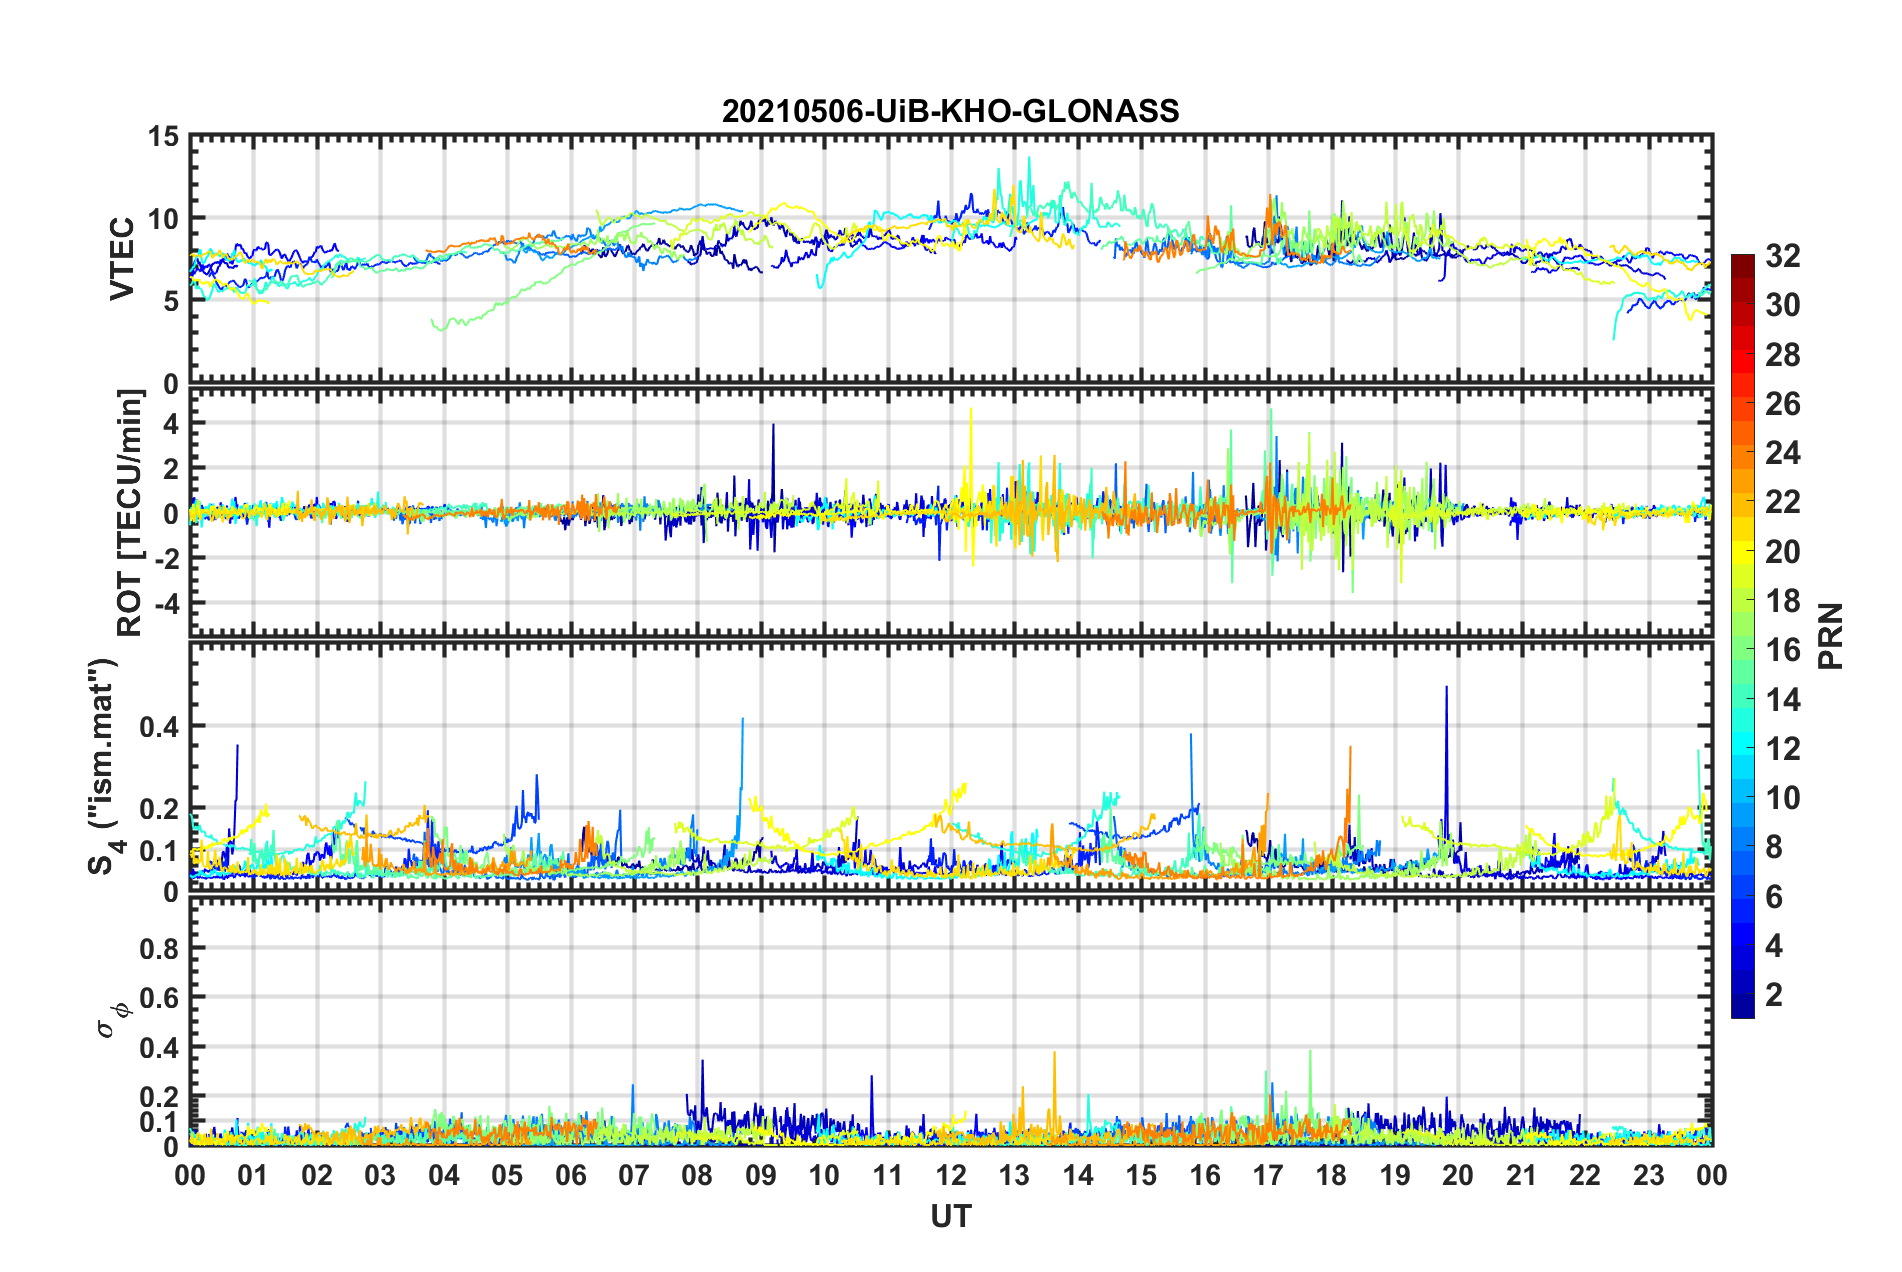Click x-axis tick label 11

coord(888,1175)
